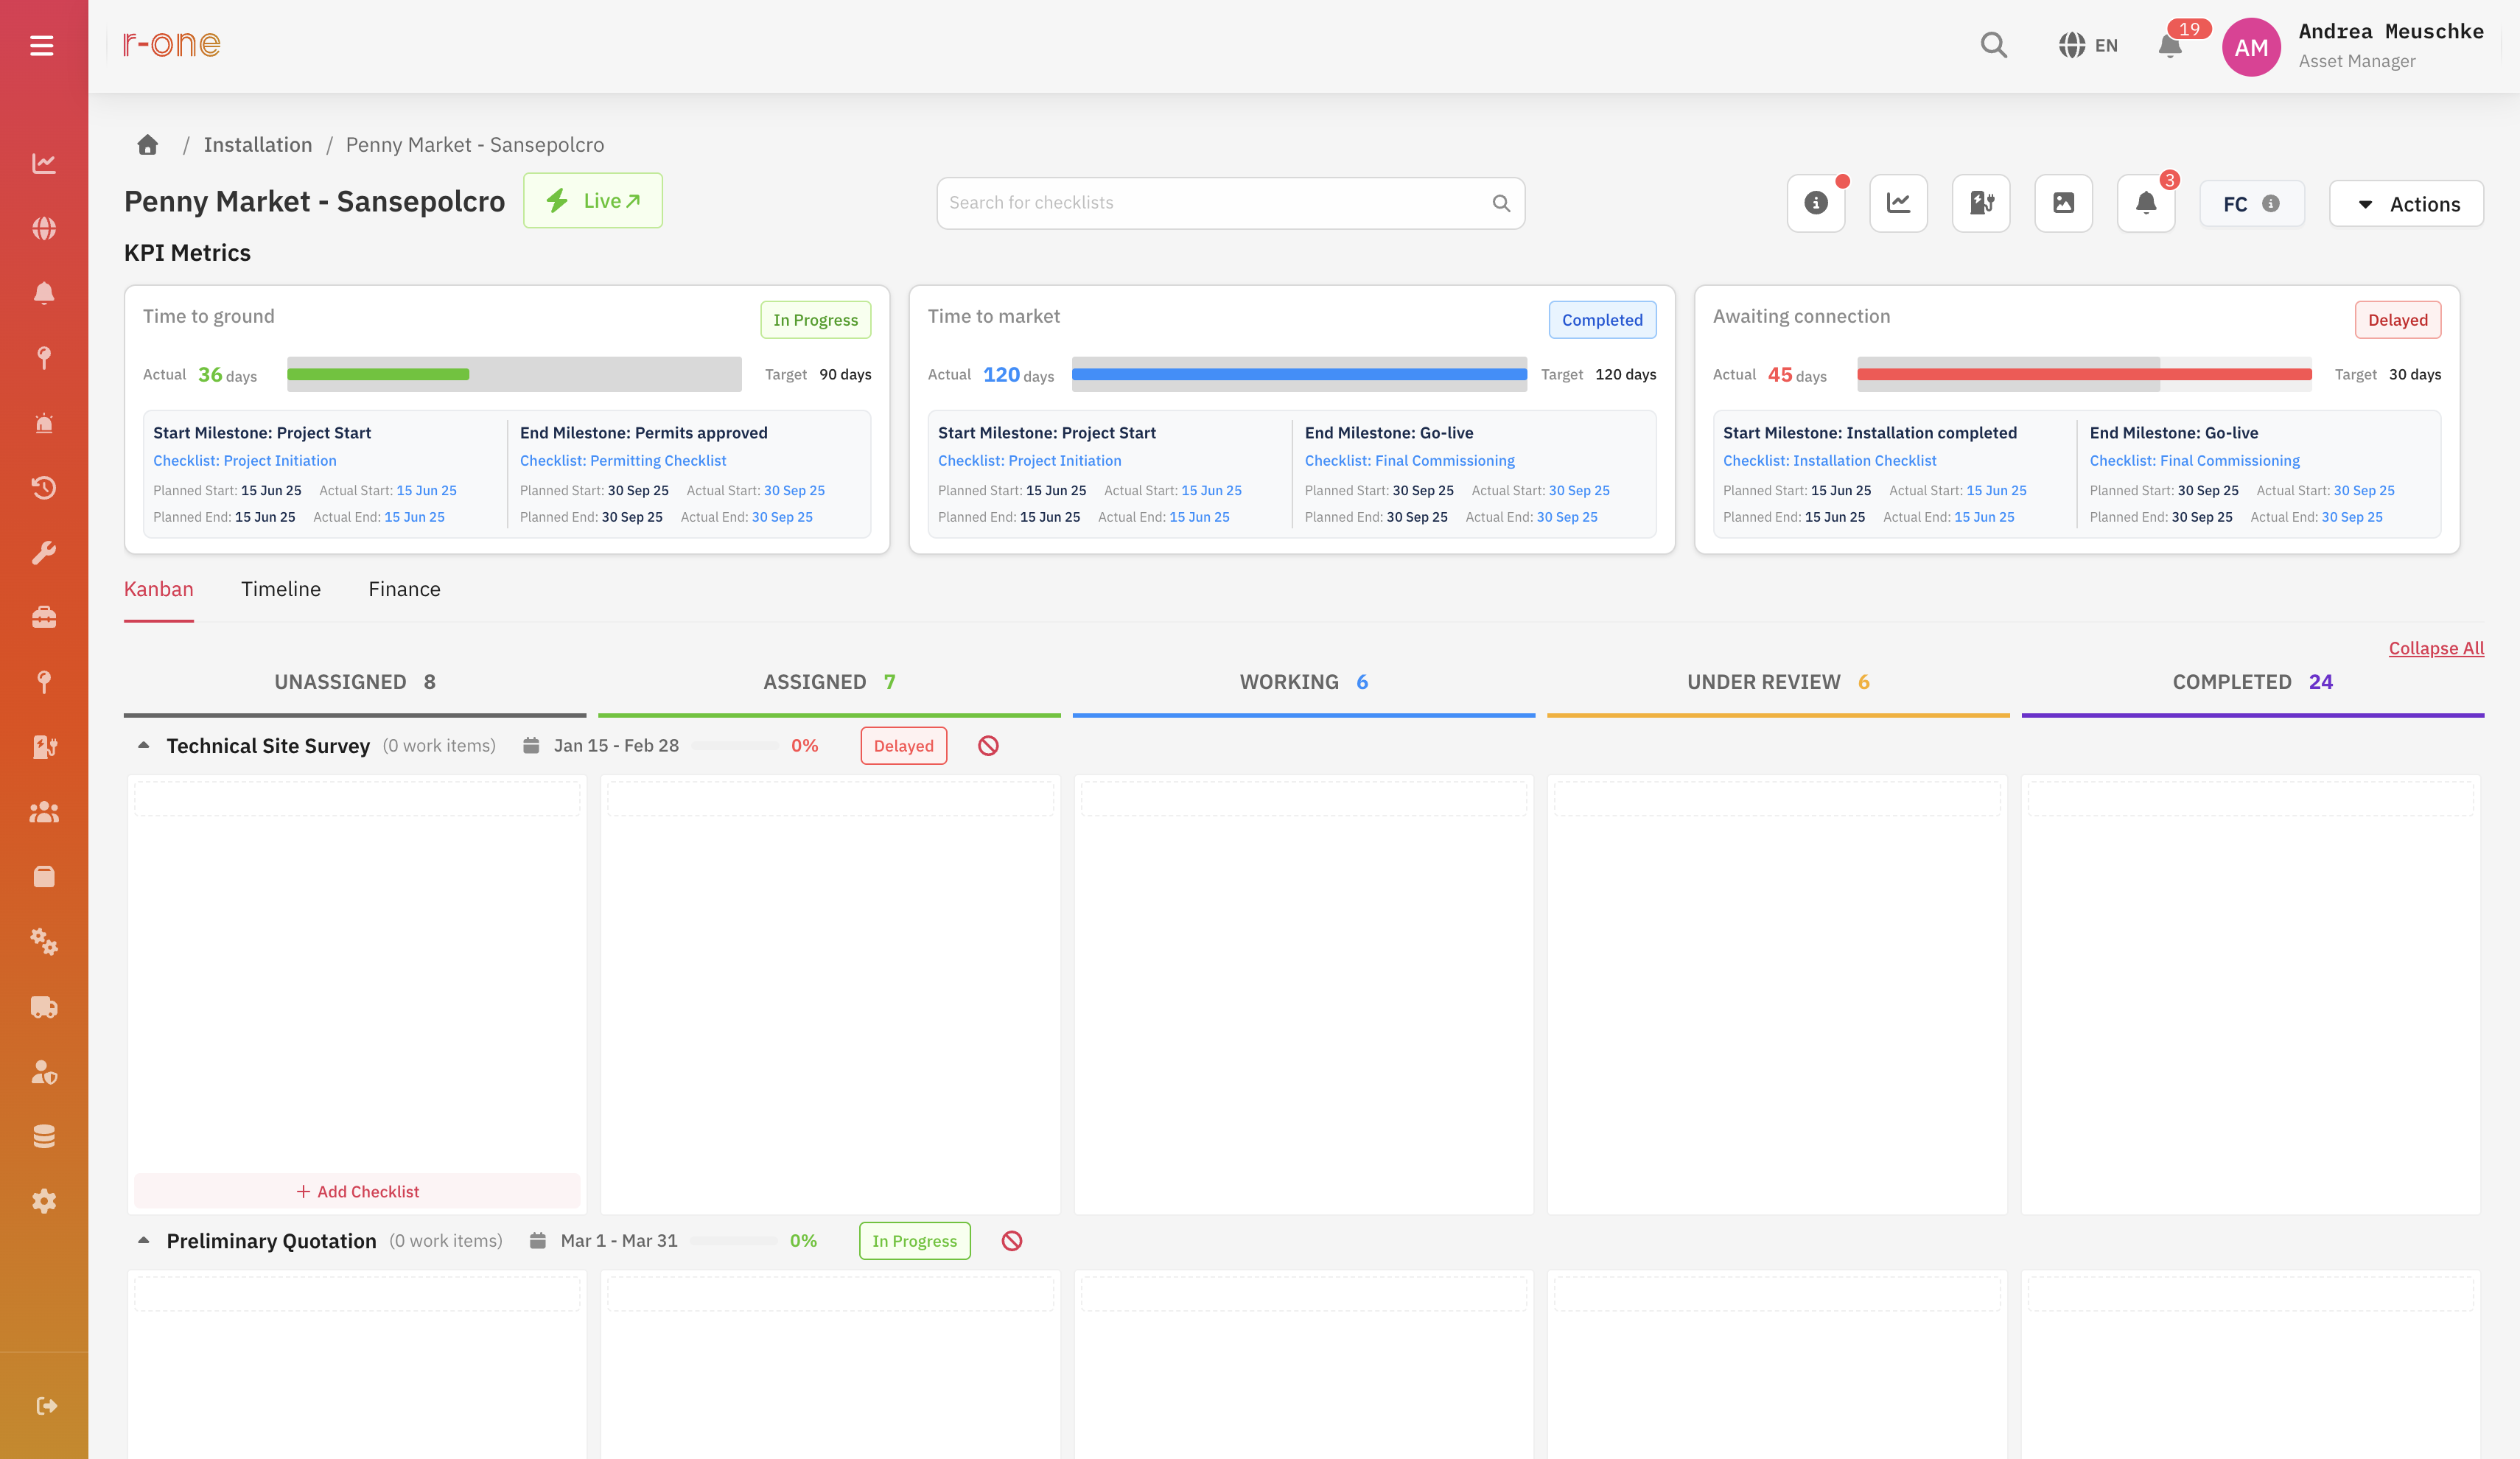
Task: Open the user shield icon in sidebar
Action: [x=44, y=1071]
